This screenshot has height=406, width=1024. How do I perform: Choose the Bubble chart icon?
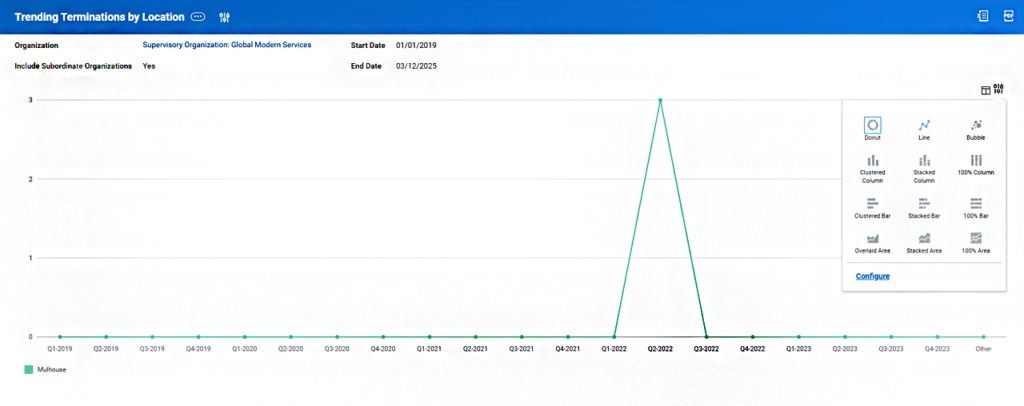coord(976,129)
